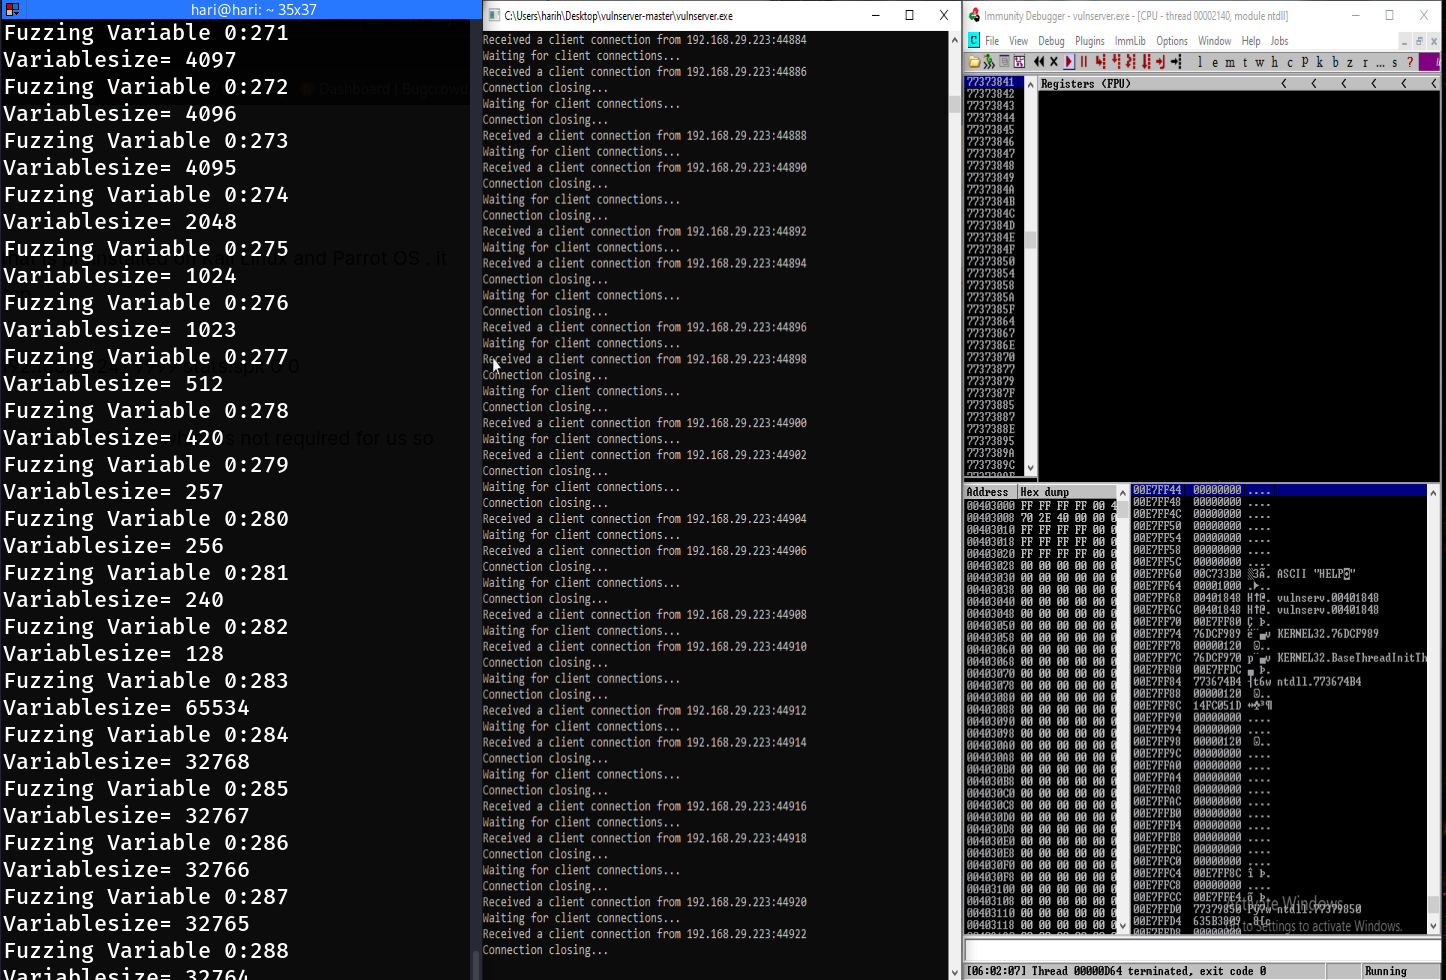This screenshot has width=1446, height=980.
Task: Click the Run program play icon
Action: 1068,62
